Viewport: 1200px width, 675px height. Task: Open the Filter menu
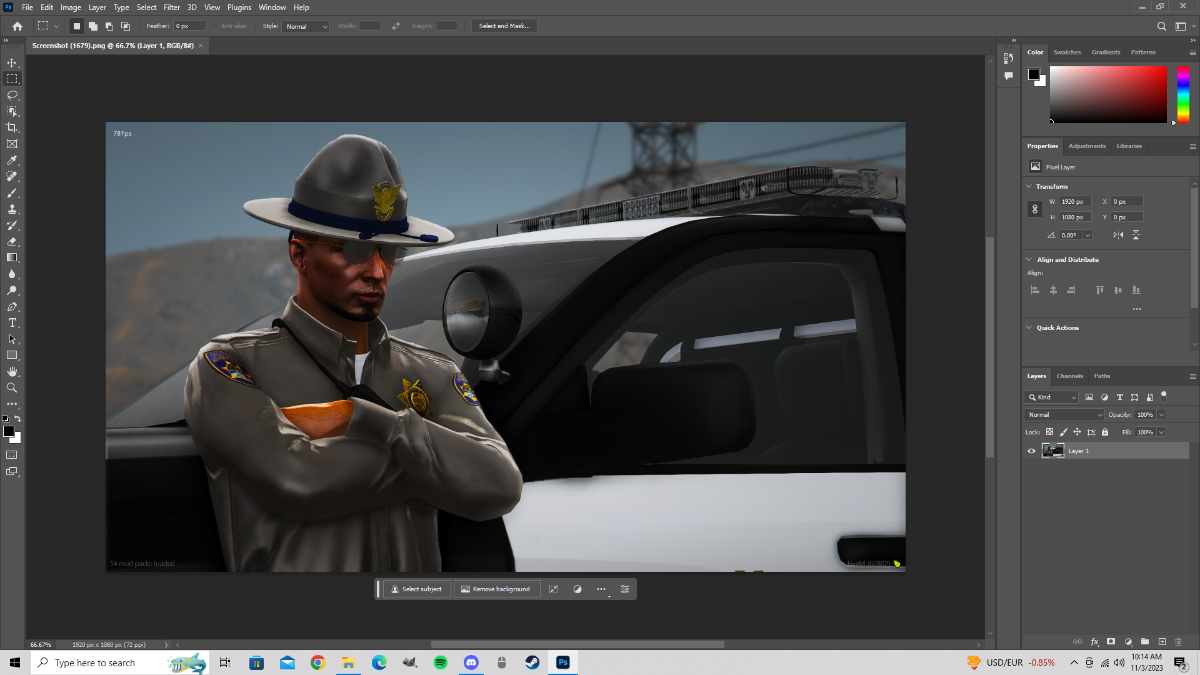[x=172, y=7]
